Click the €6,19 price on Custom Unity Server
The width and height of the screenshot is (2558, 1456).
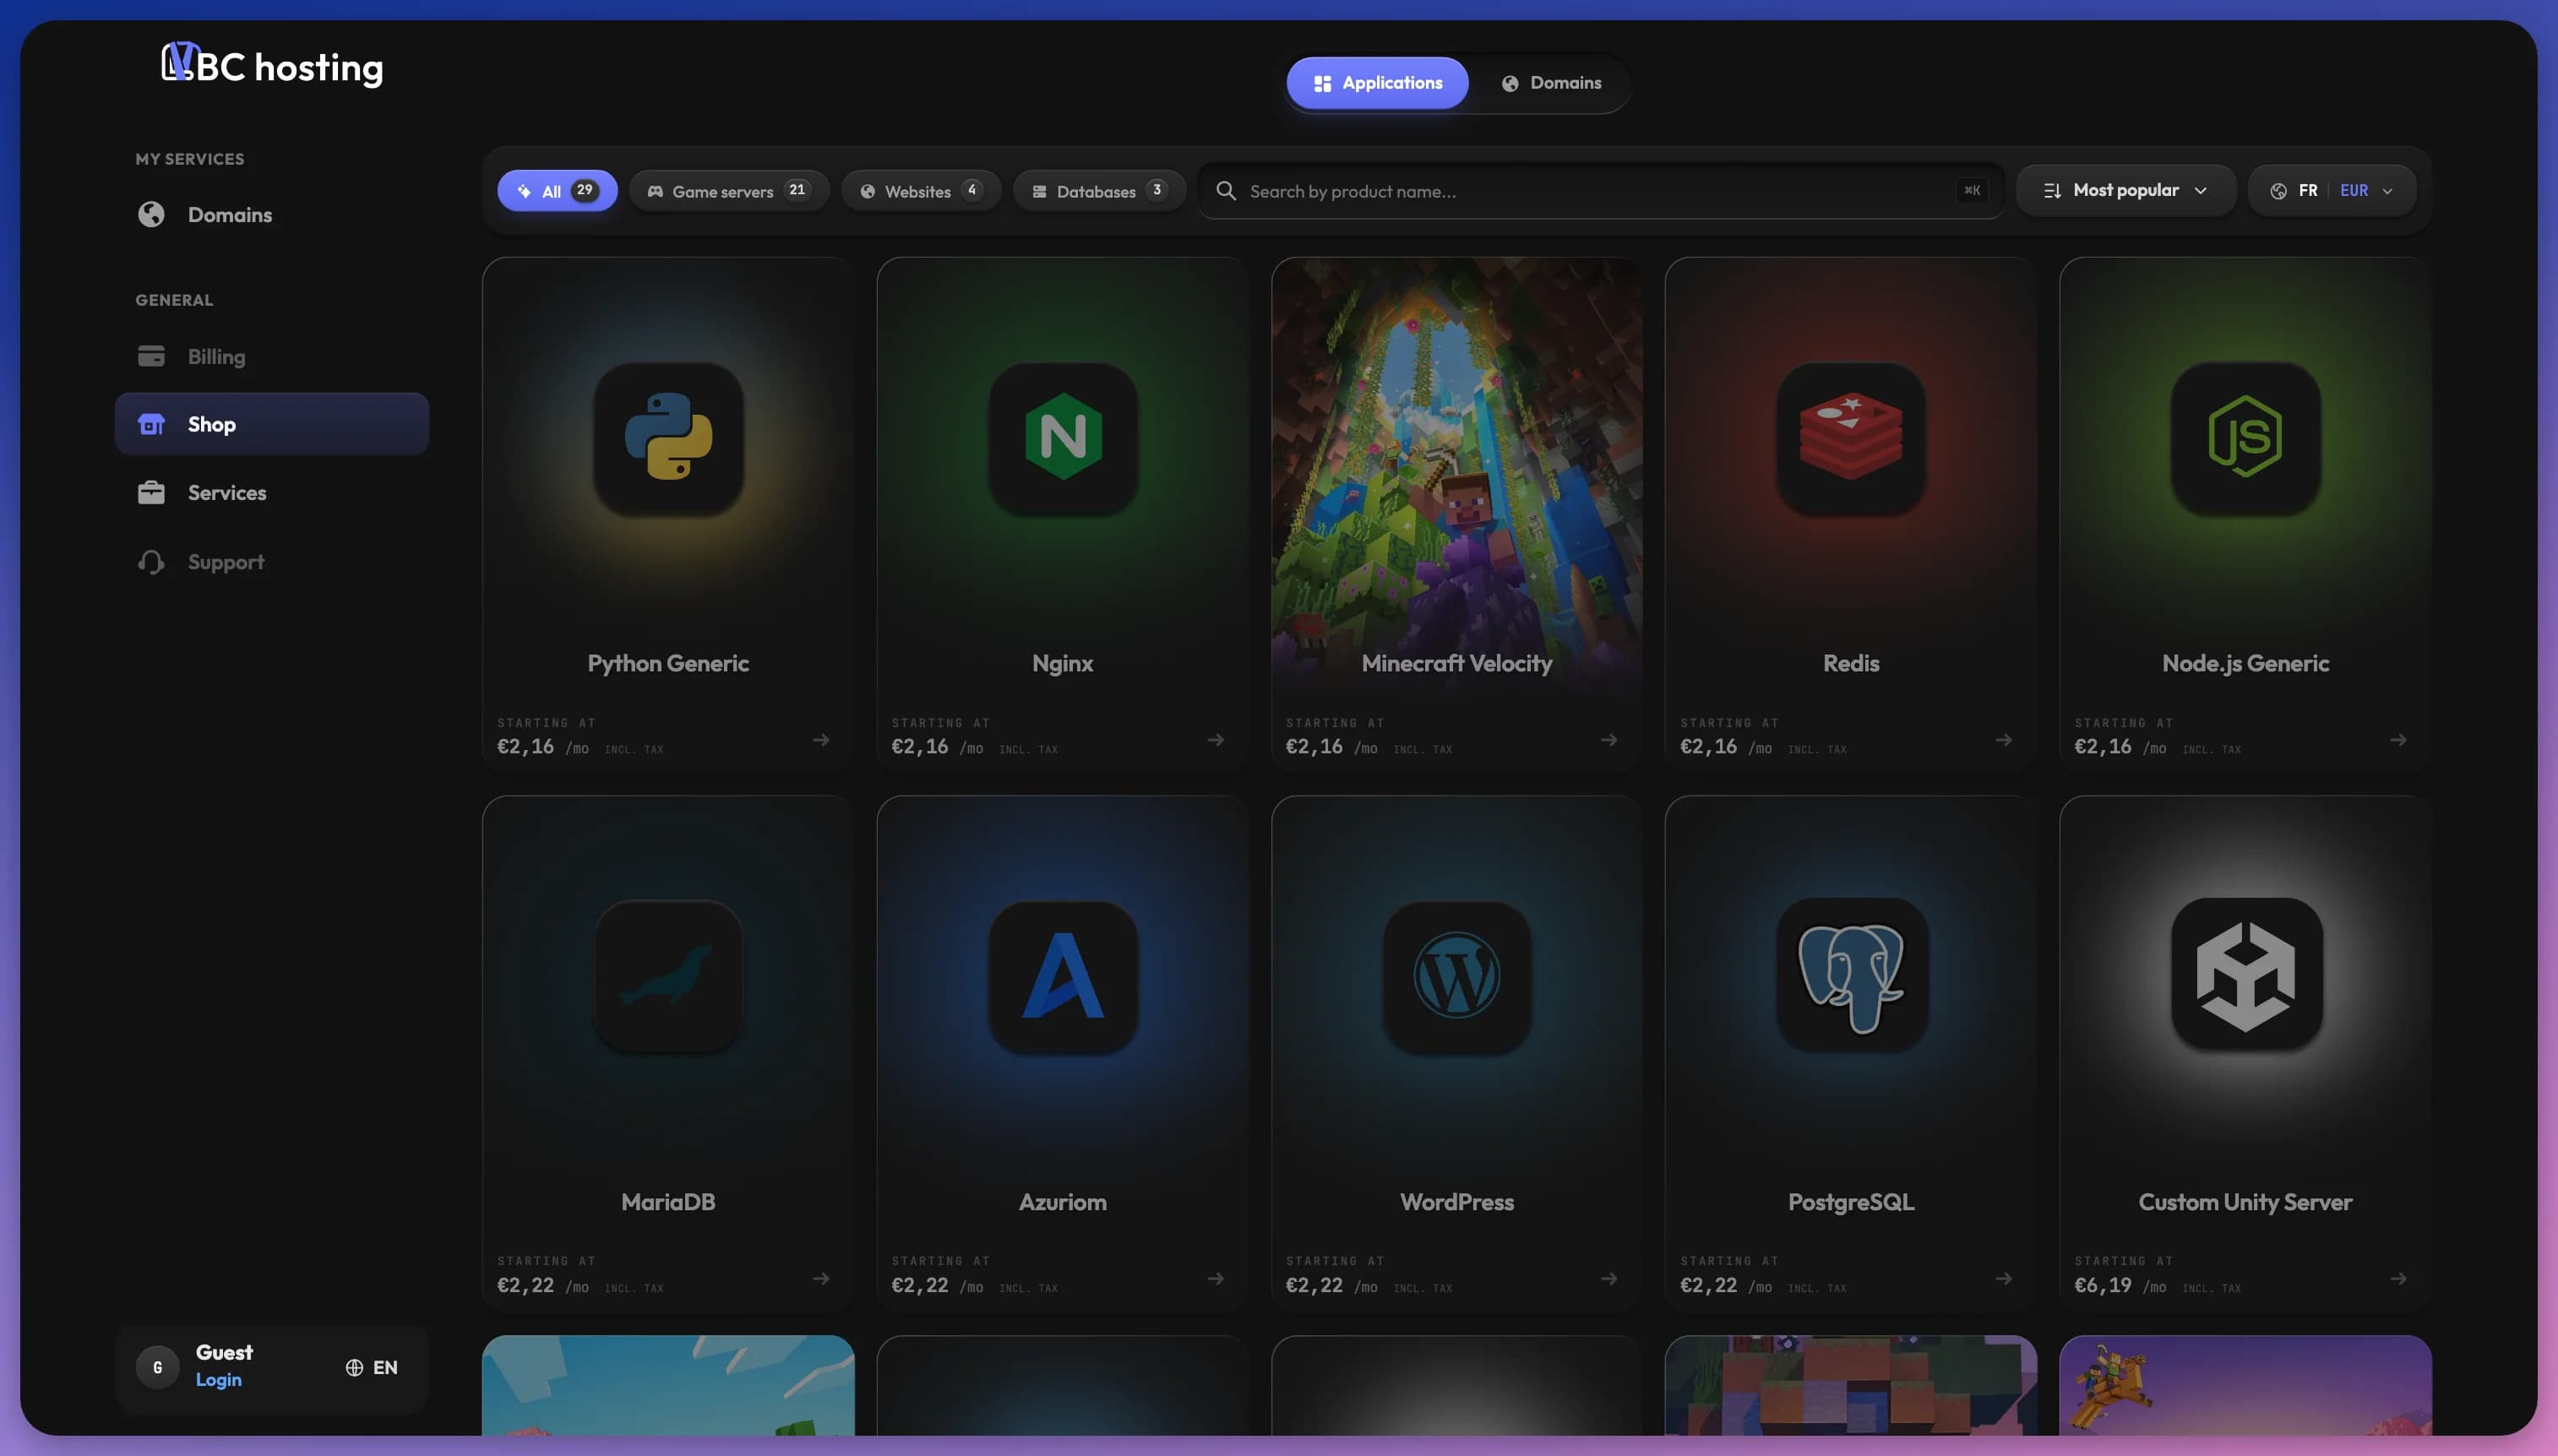(2103, 1285)
